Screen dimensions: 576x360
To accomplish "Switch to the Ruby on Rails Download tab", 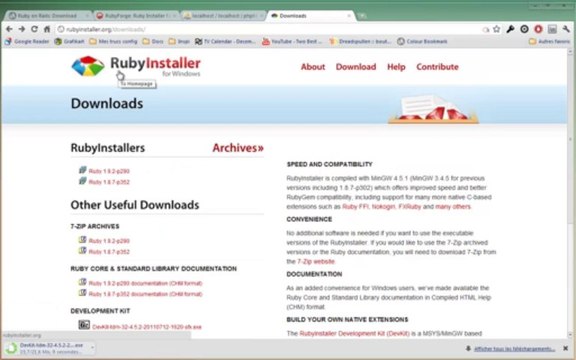I will (x=49, y=16).
